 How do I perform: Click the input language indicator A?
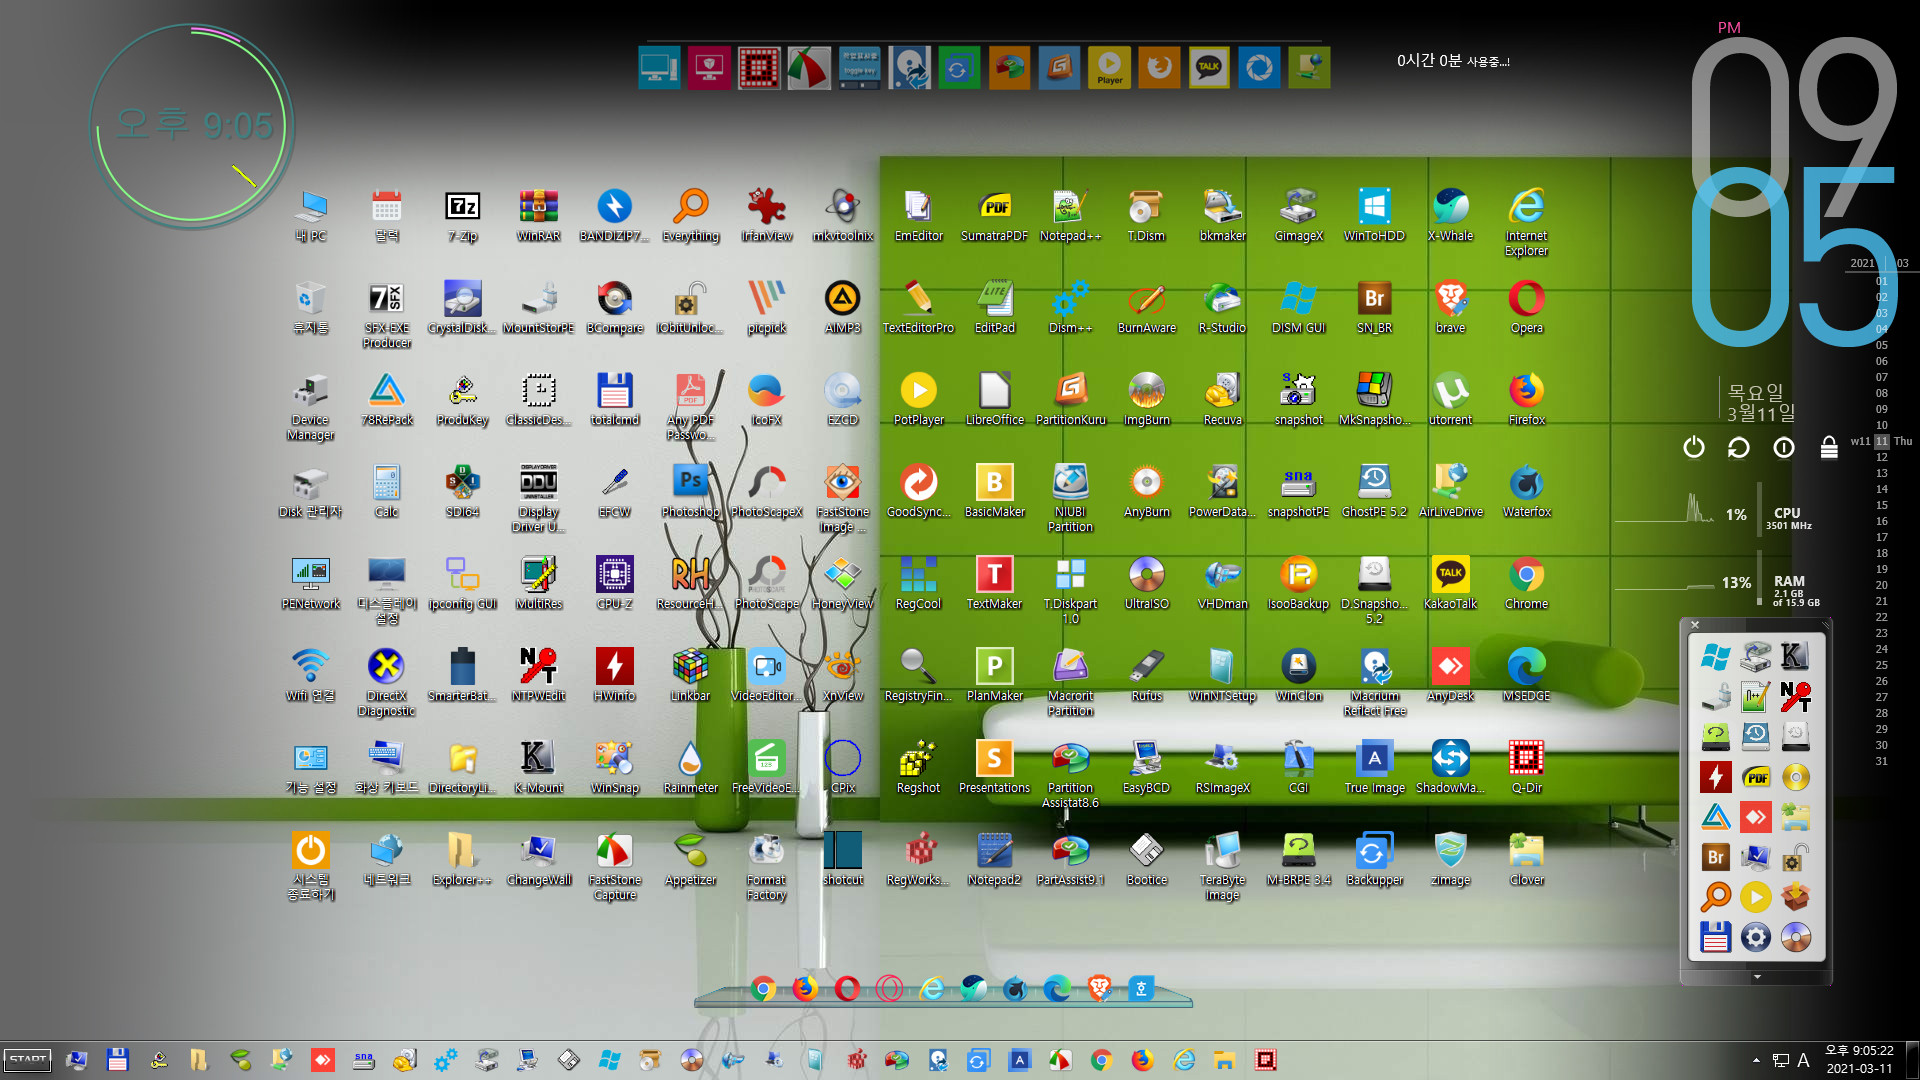point(1803,1060)
